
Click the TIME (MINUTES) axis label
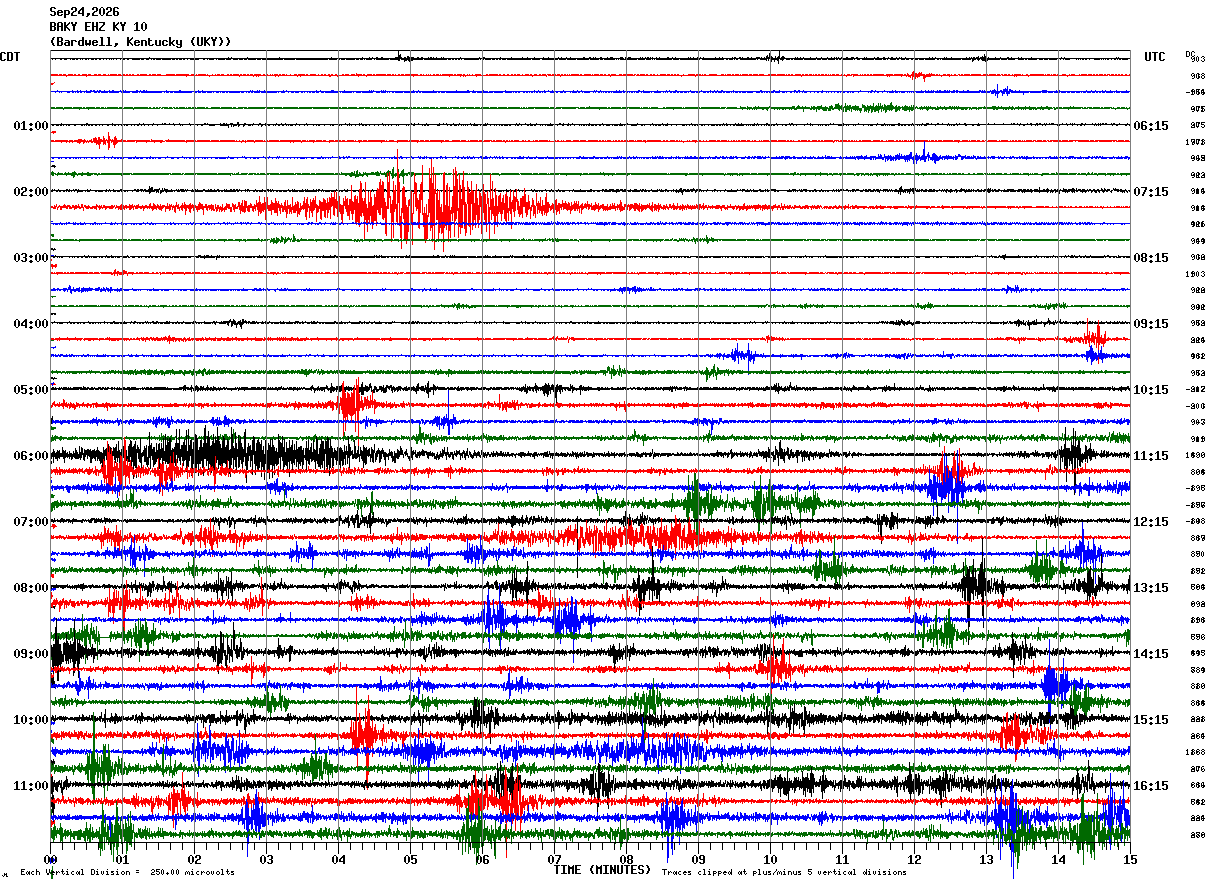tap(602, 870)
